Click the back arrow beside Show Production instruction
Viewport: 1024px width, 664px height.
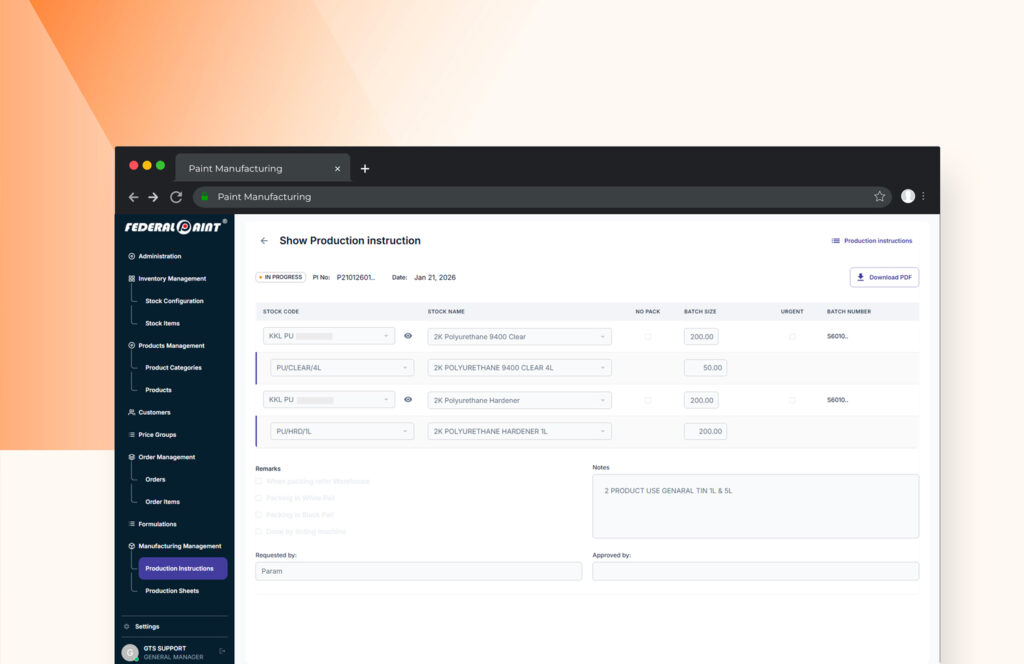coord(264,241)
